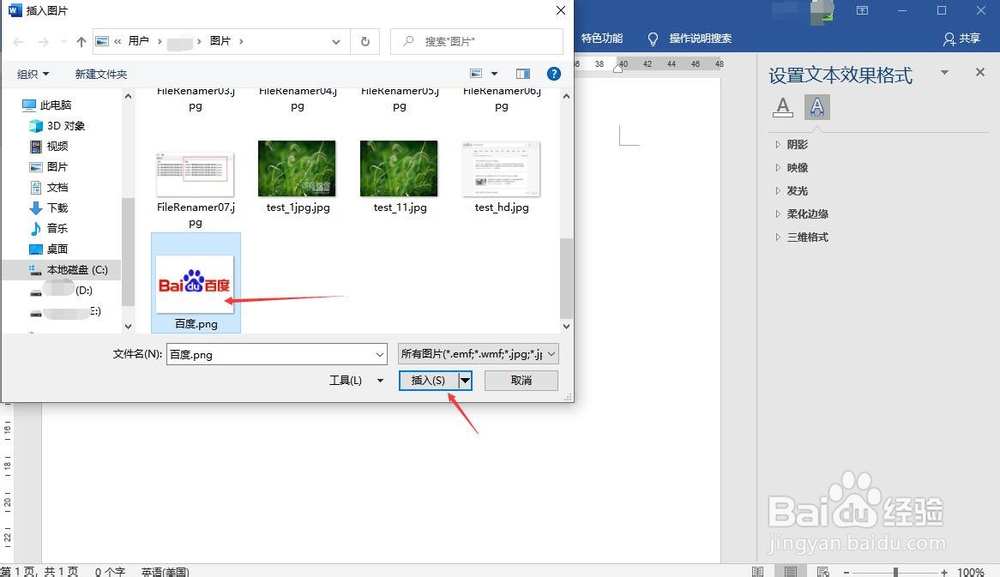
Task: Go back in the file dialog
Action: pos(18,42)
